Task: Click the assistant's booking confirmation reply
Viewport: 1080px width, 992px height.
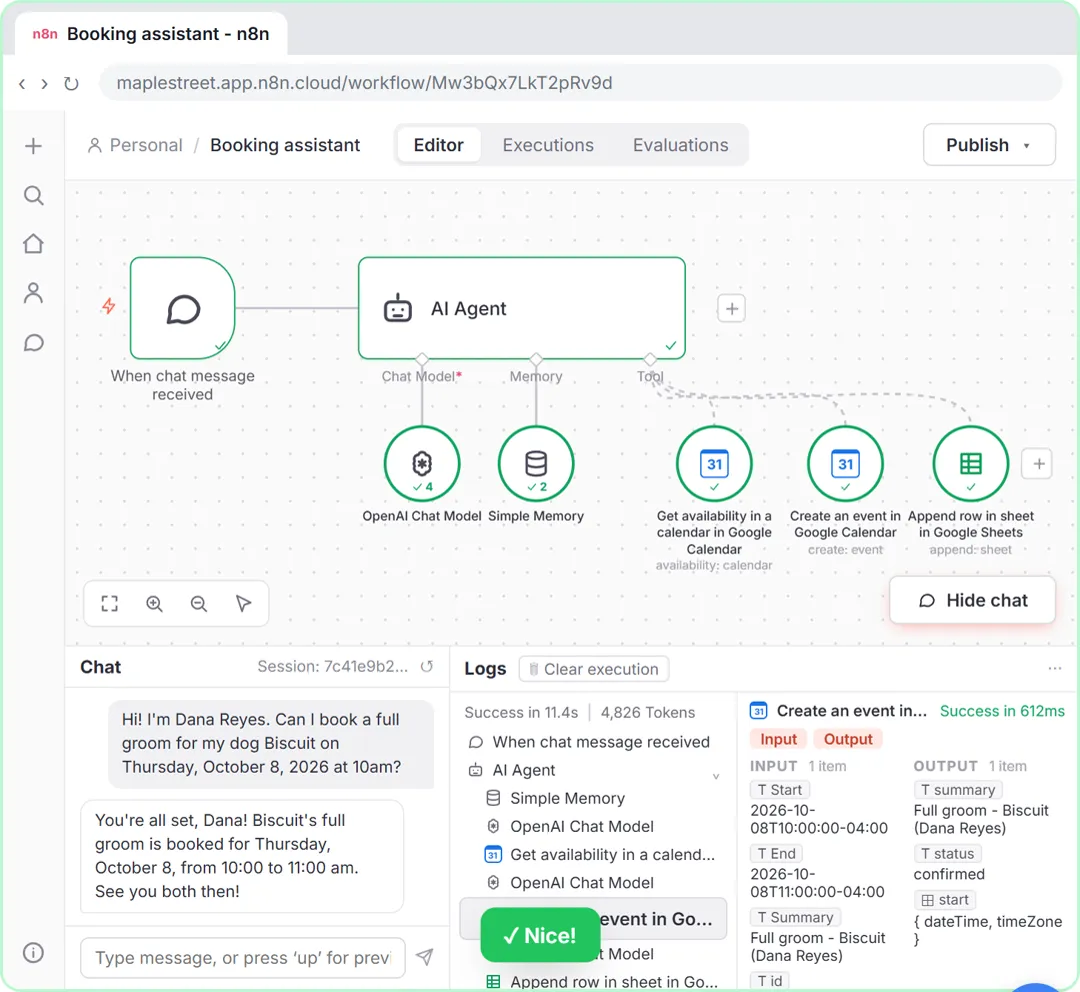Action: [x=242, y=856]
